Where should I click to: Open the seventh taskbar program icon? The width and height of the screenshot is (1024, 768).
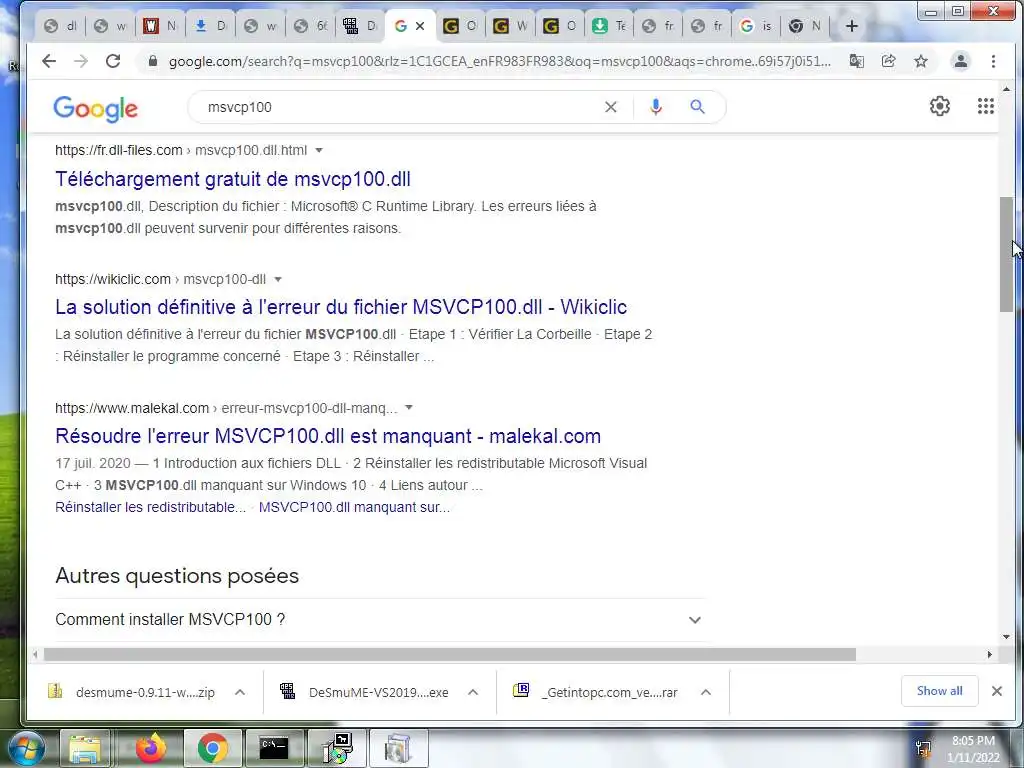click(398, 748)
